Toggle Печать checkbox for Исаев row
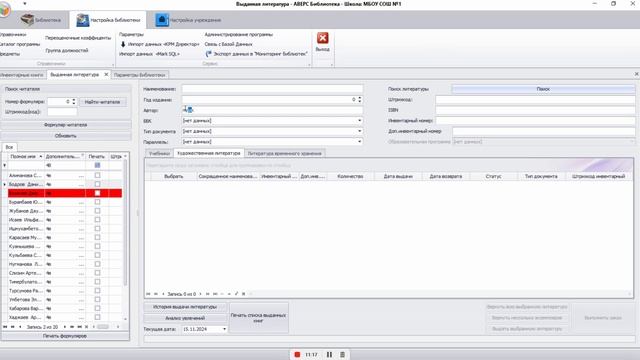 point(97,220)
